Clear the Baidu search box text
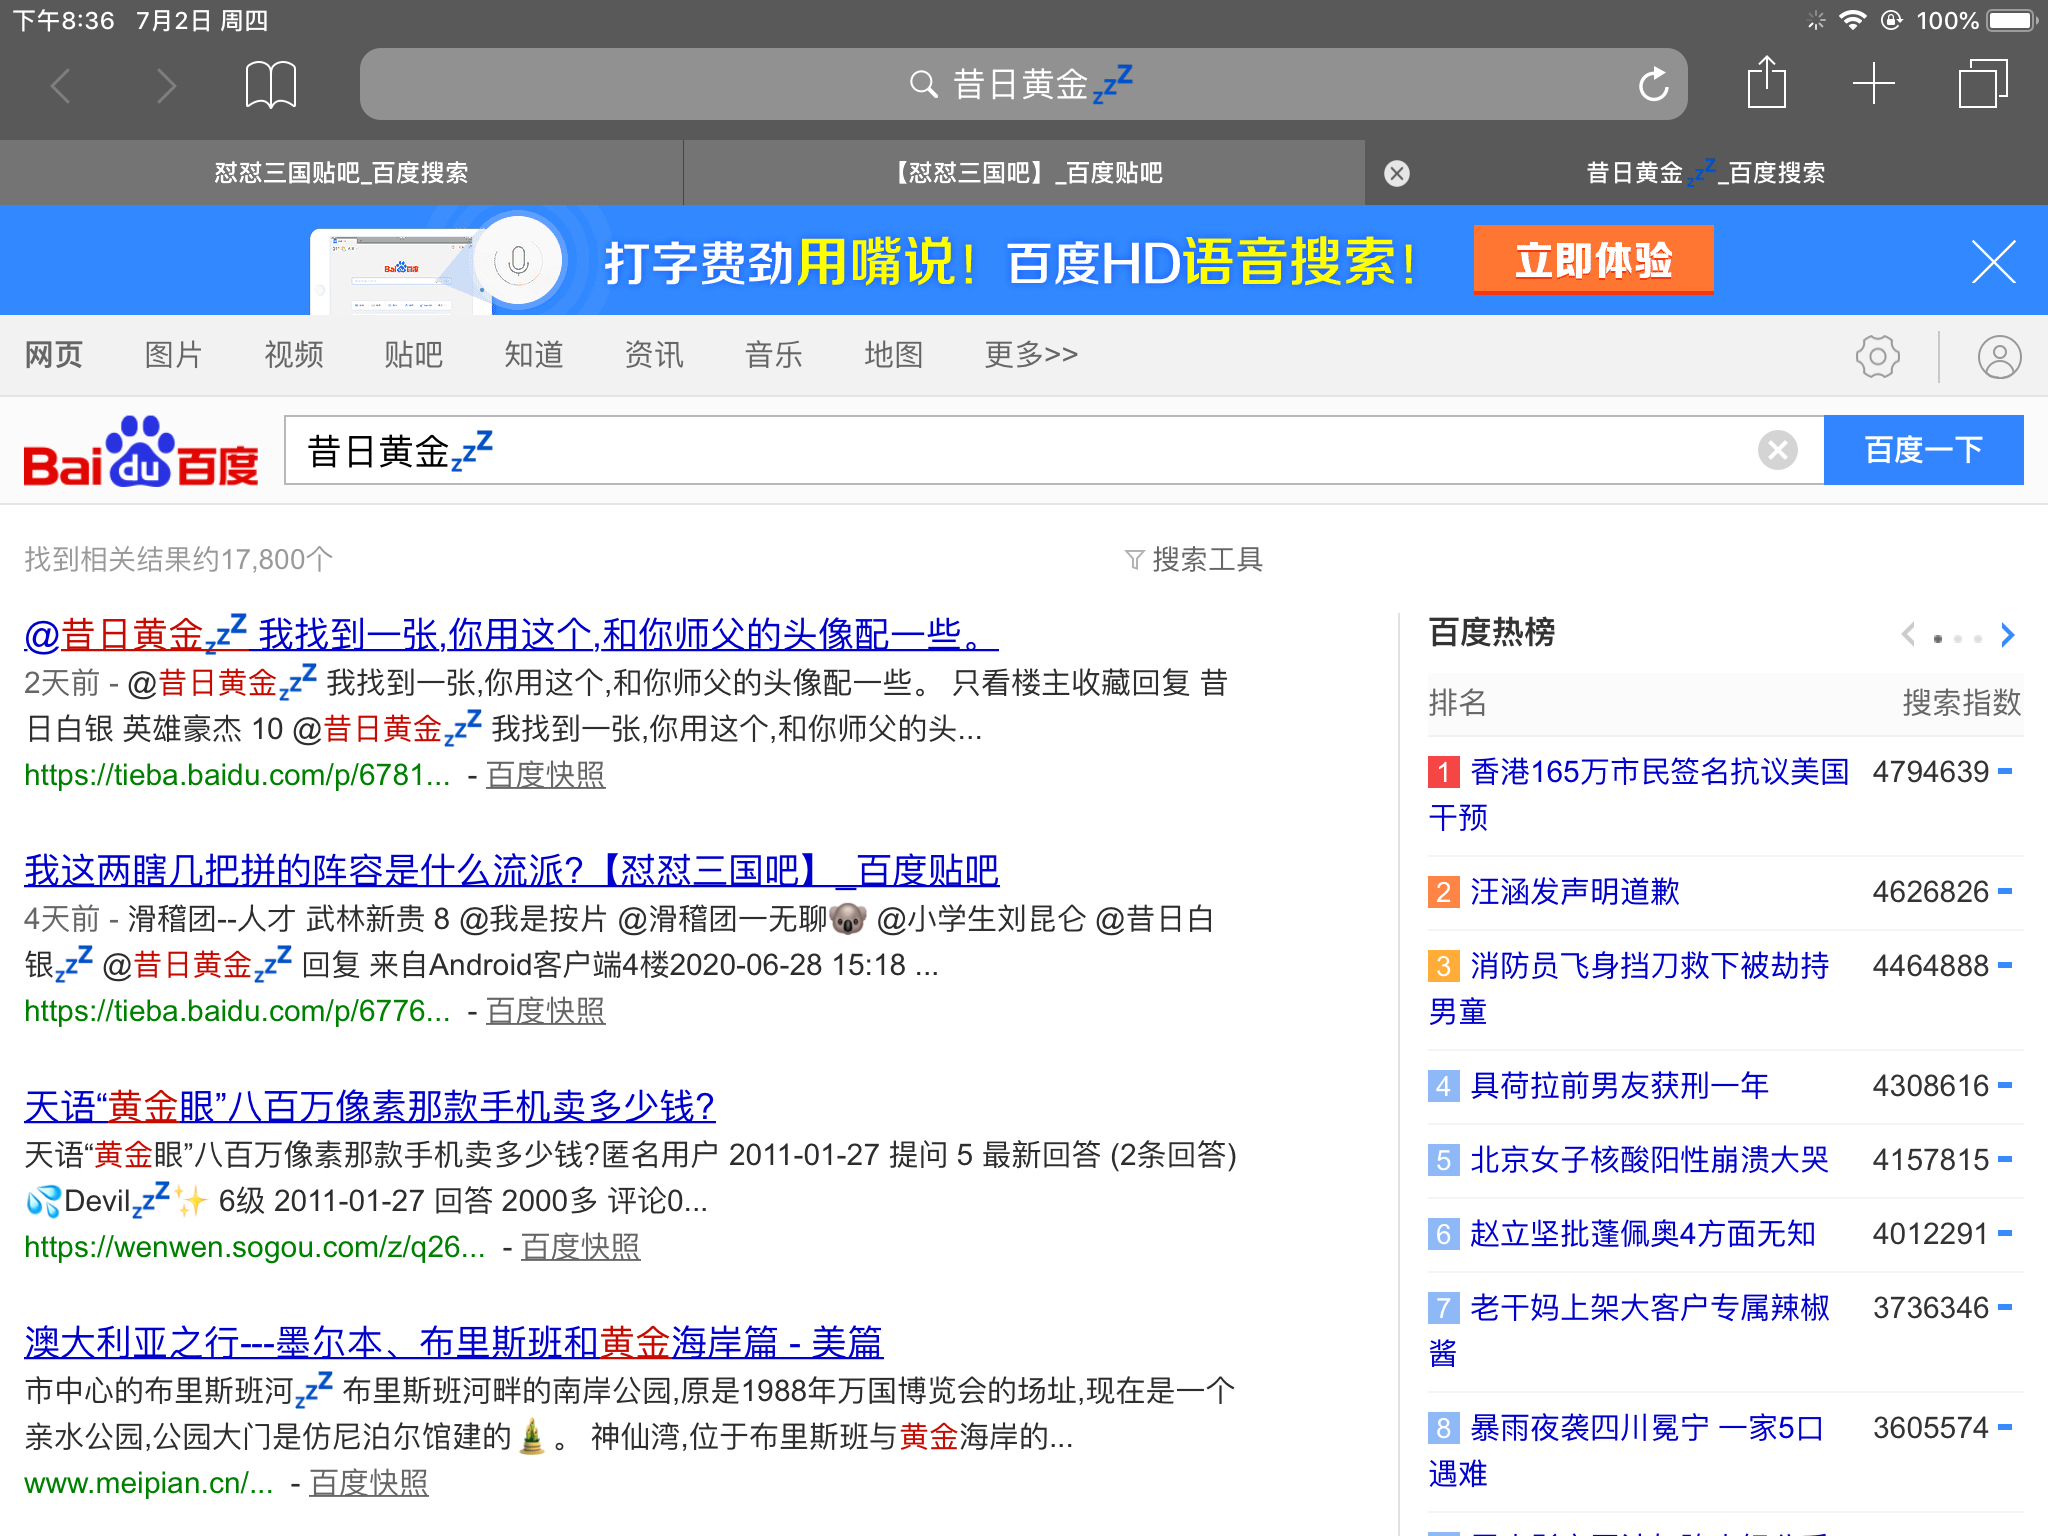 pos(1777,450)
